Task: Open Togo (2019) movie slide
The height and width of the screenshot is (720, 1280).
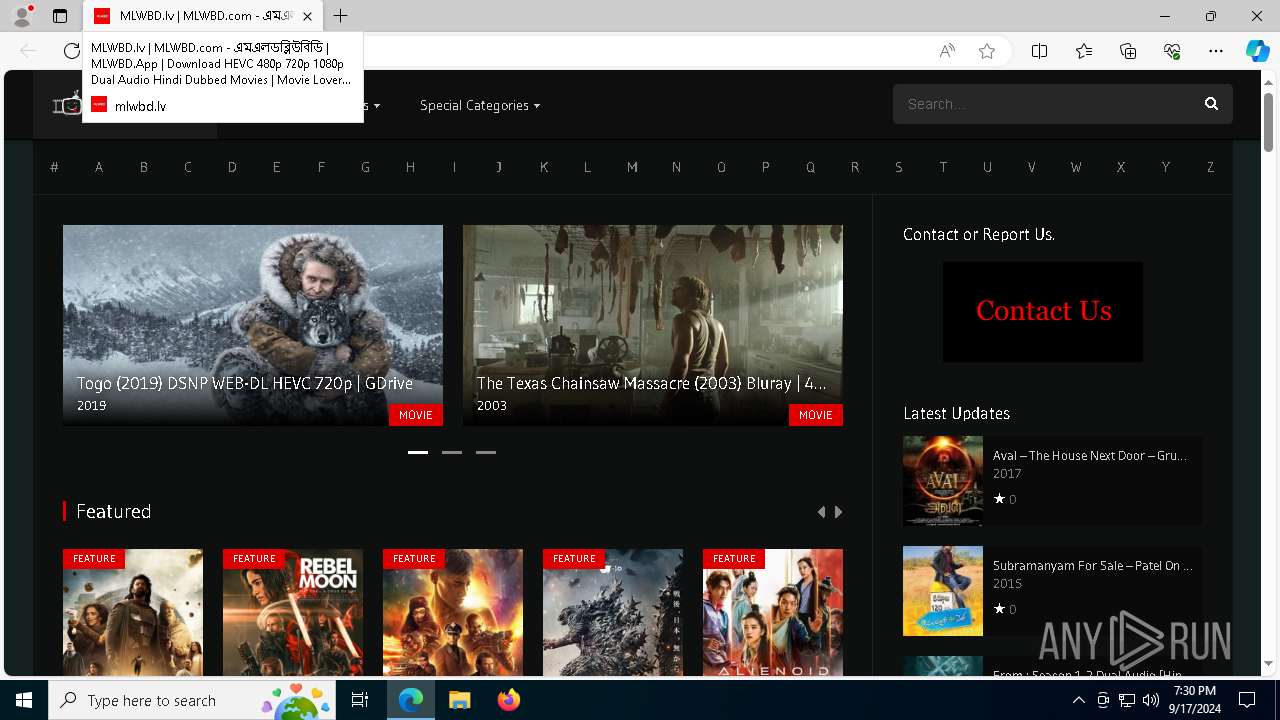Action: (253, 325)
